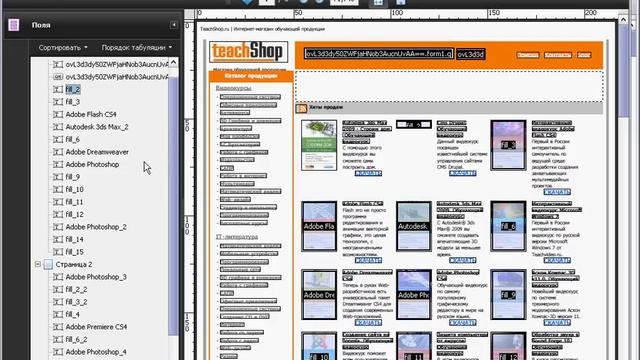Screen dimensions: 640x360
Task: Click the last link in the orange header
Action: tap(584, 55)
